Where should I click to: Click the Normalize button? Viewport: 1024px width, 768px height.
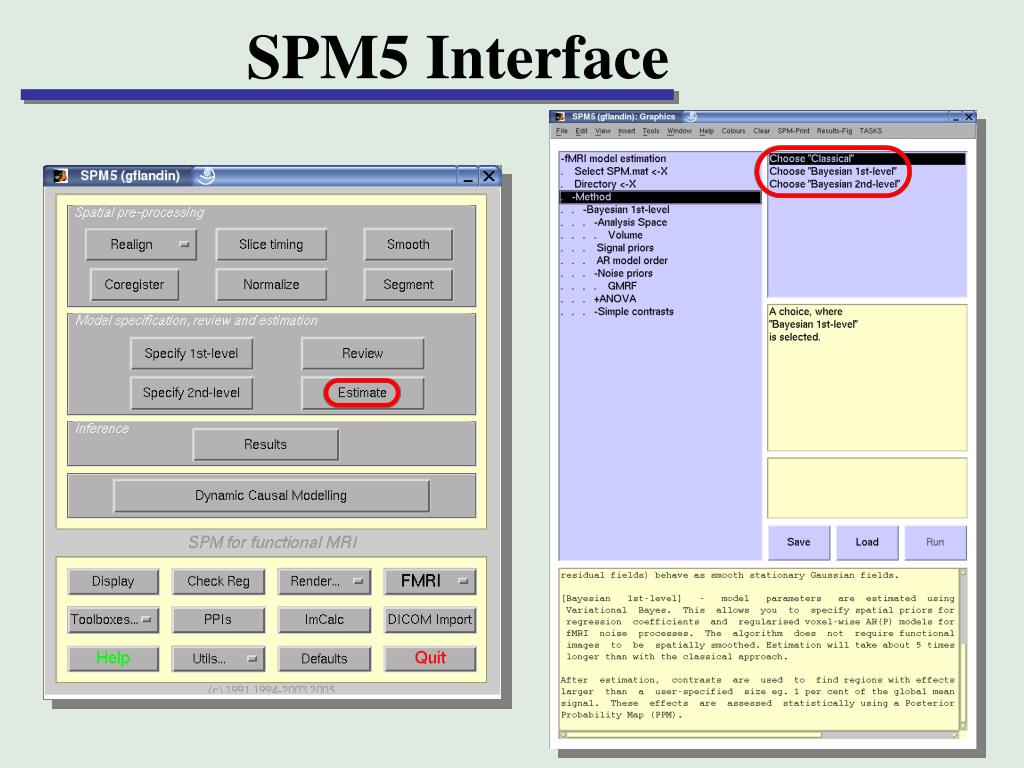(271, 285)
